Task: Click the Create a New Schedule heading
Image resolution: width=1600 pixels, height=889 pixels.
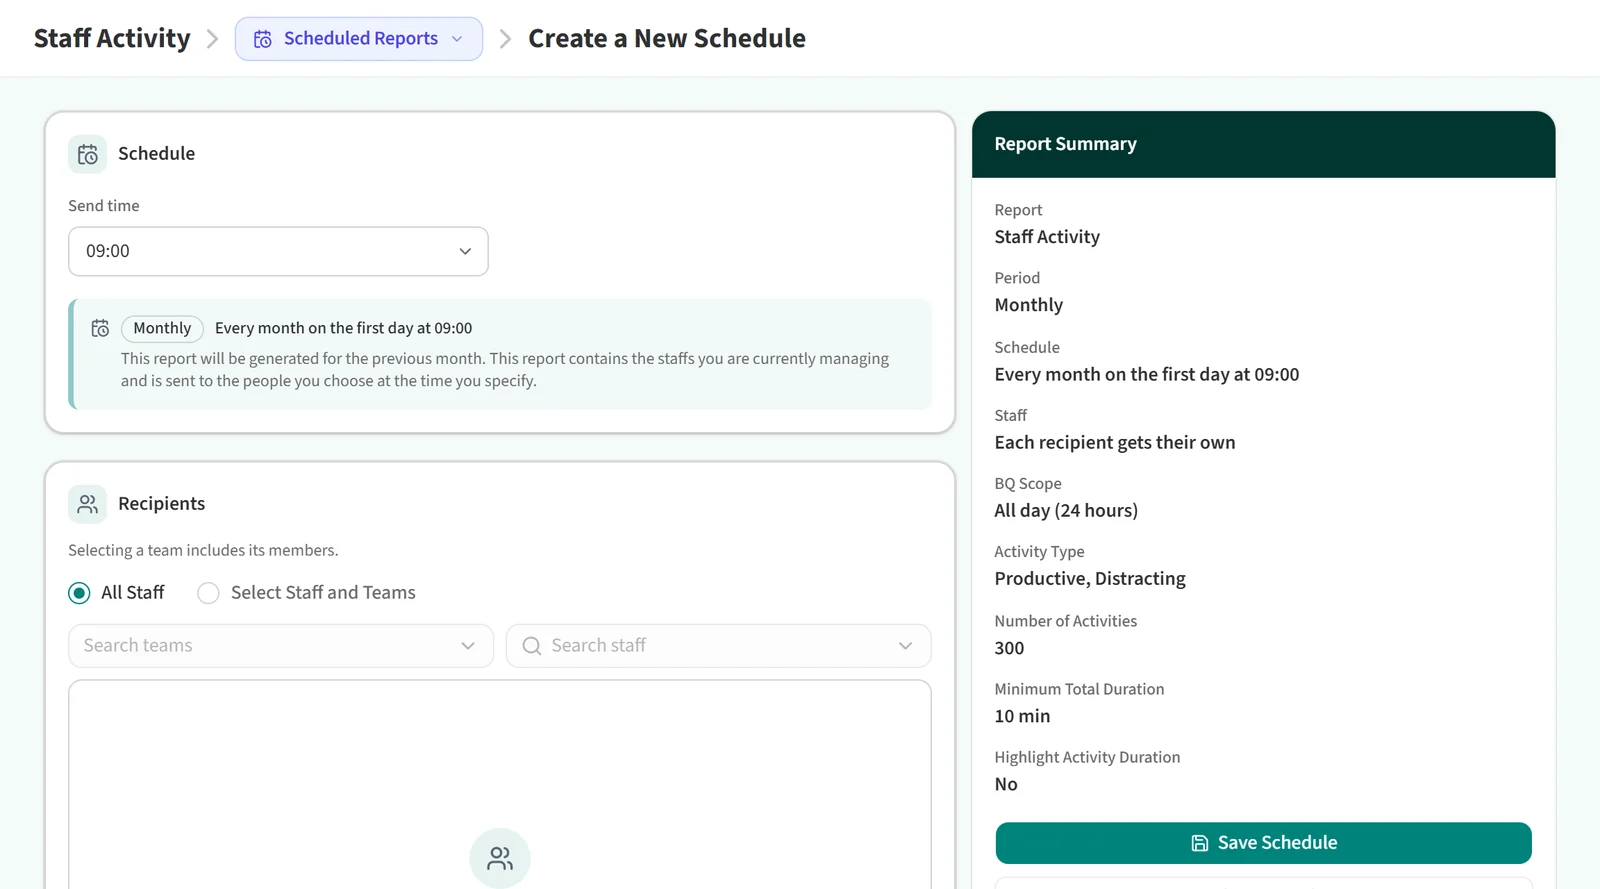Action: [x=667, y=38]
